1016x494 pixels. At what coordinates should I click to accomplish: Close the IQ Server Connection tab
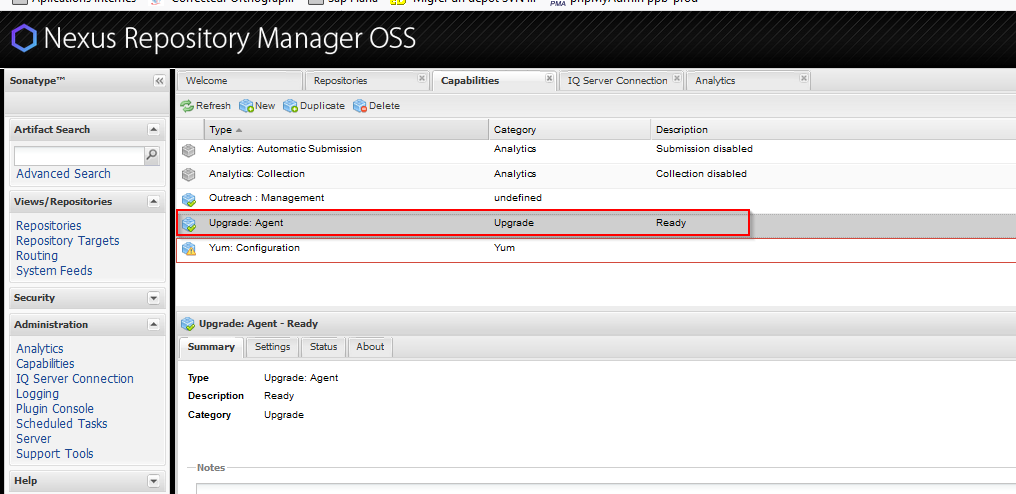tap(677, 80)
